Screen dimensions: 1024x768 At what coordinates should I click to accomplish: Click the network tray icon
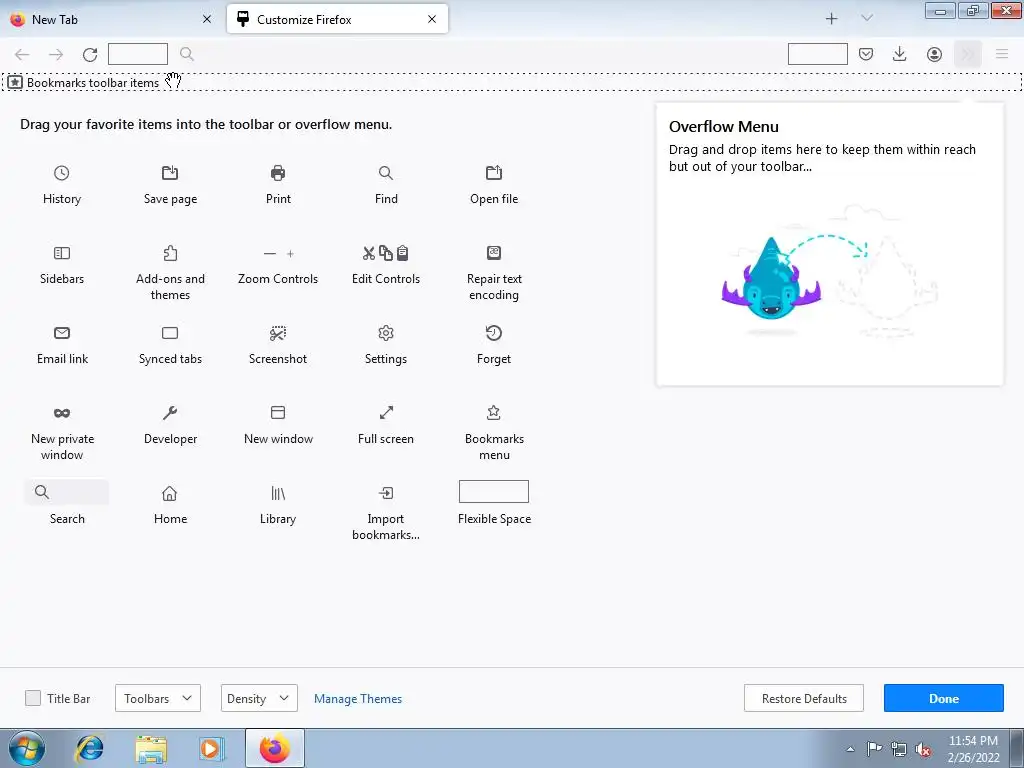tap(899, 749)
